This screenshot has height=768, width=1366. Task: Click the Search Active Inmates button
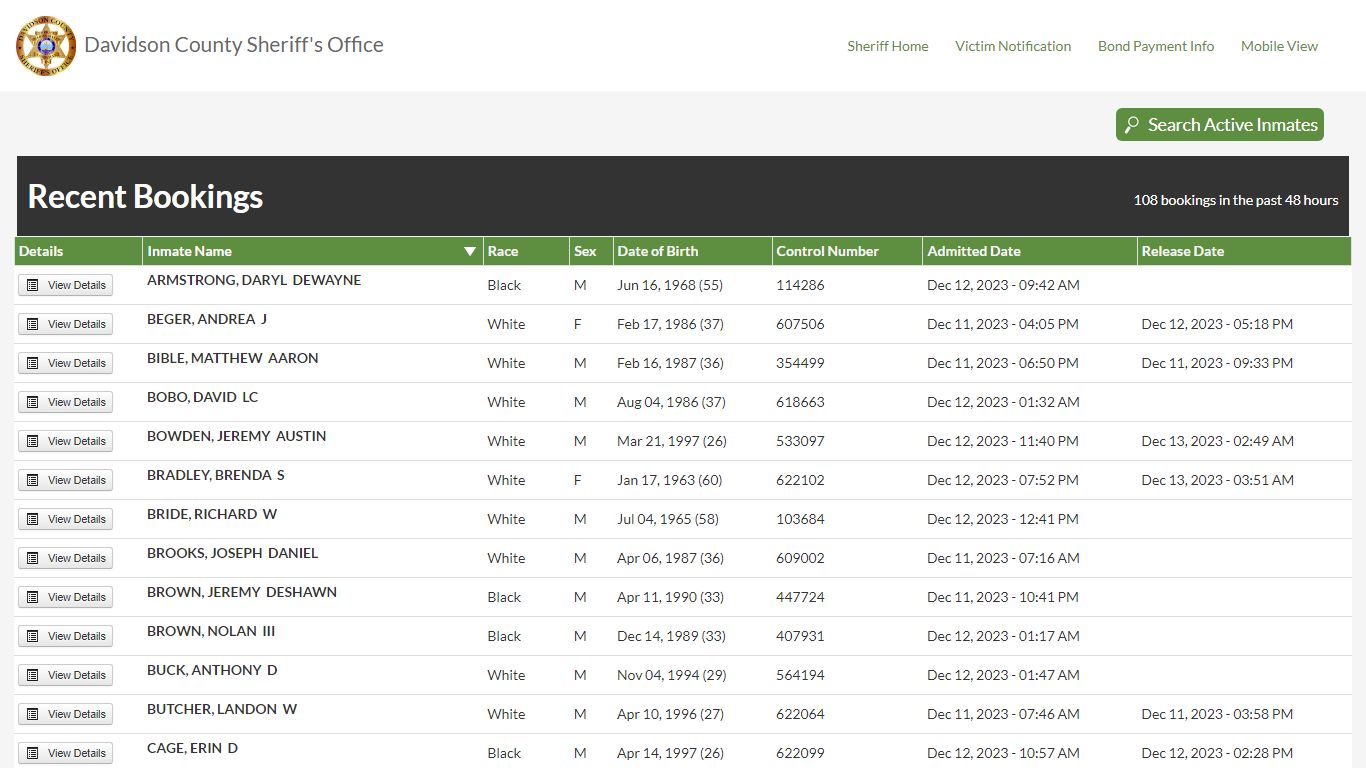click(1220, 125)
